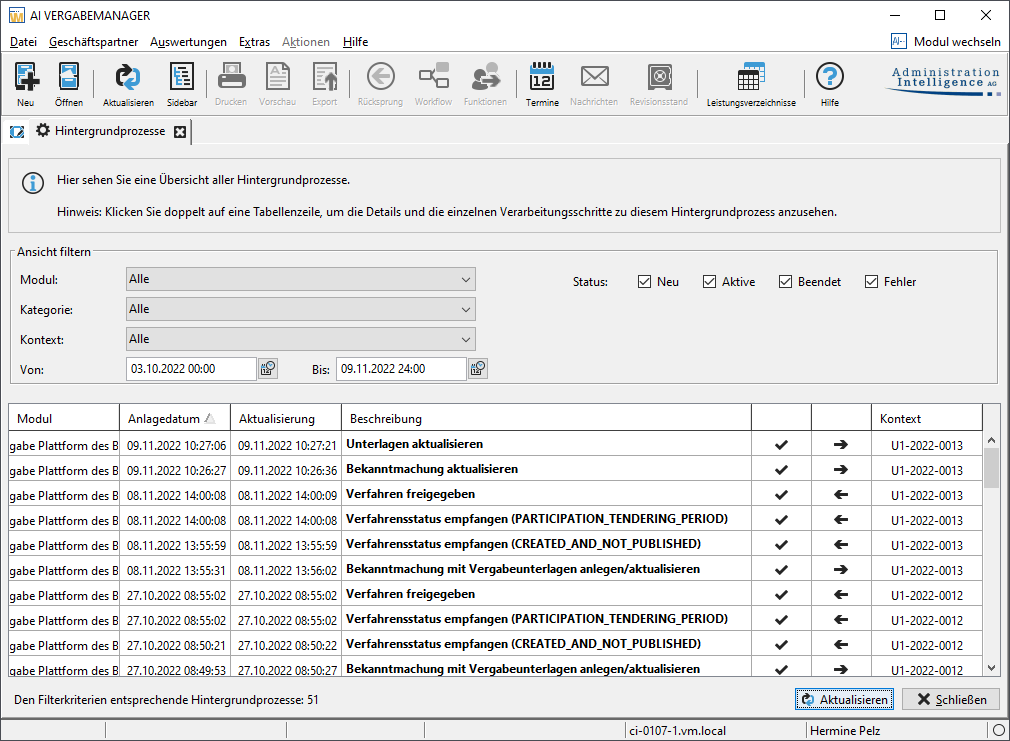Screen dimensions: 1010x741
Task: Click into the Bis date field
Action: [401, 369]
